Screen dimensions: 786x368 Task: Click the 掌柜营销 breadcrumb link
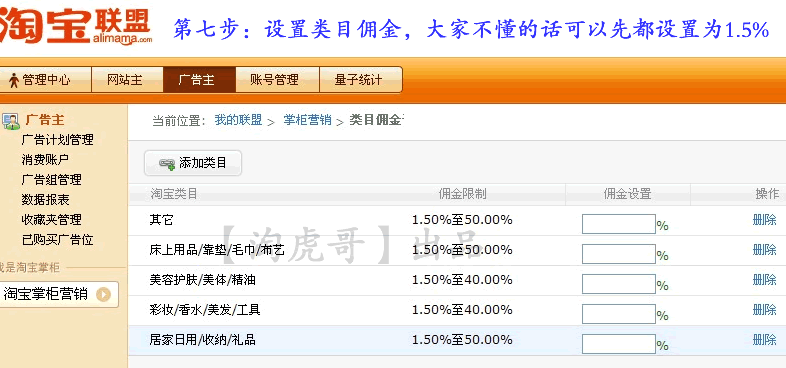pos(307,120)
